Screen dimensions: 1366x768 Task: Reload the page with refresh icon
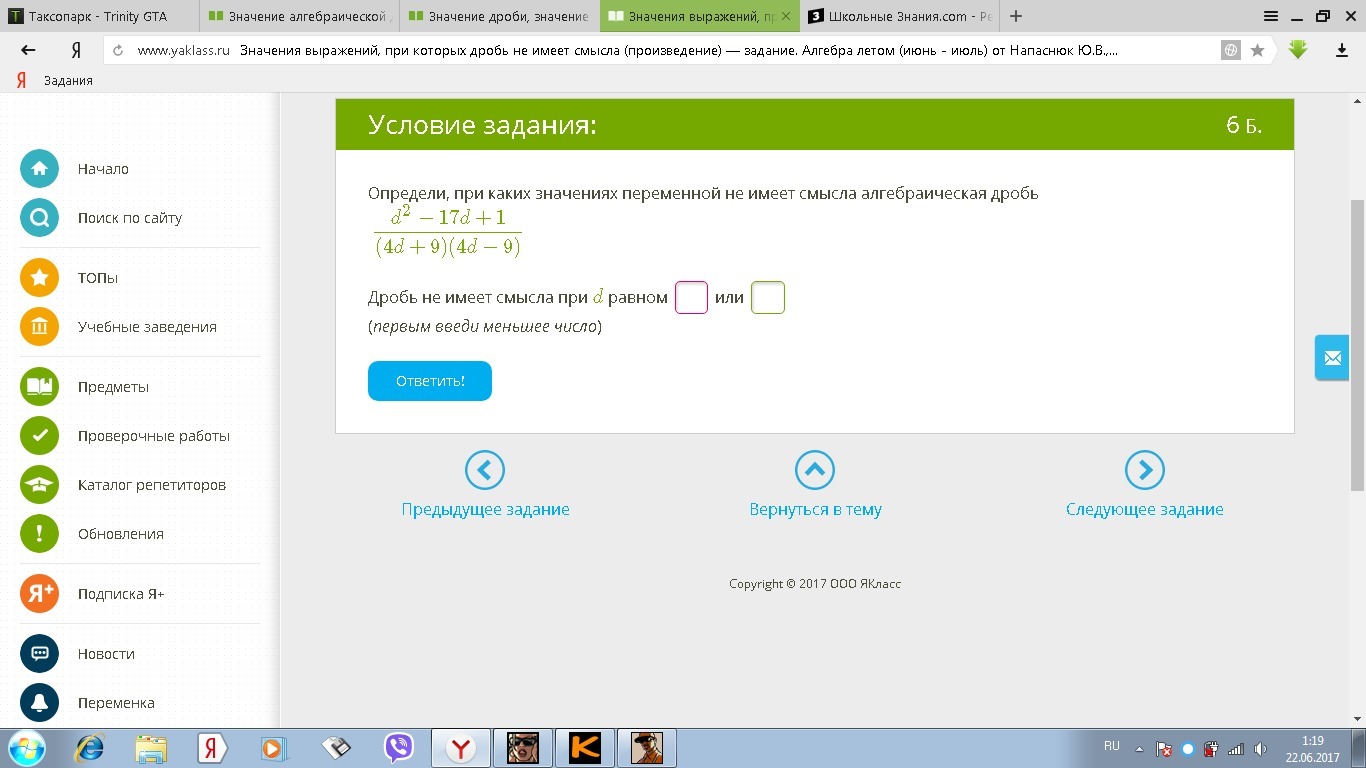118,50
